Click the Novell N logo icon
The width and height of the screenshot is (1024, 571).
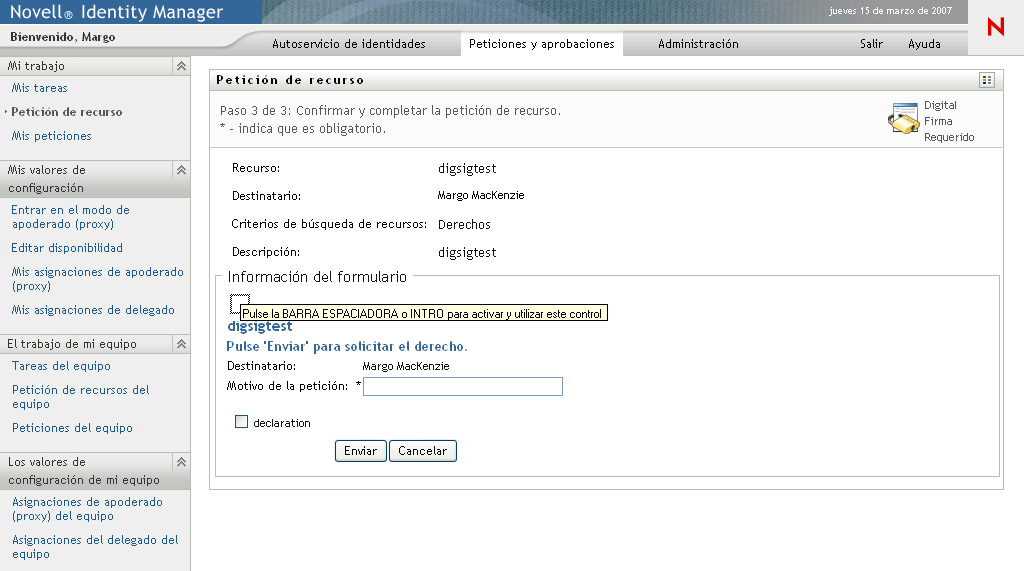pos(995,27)
